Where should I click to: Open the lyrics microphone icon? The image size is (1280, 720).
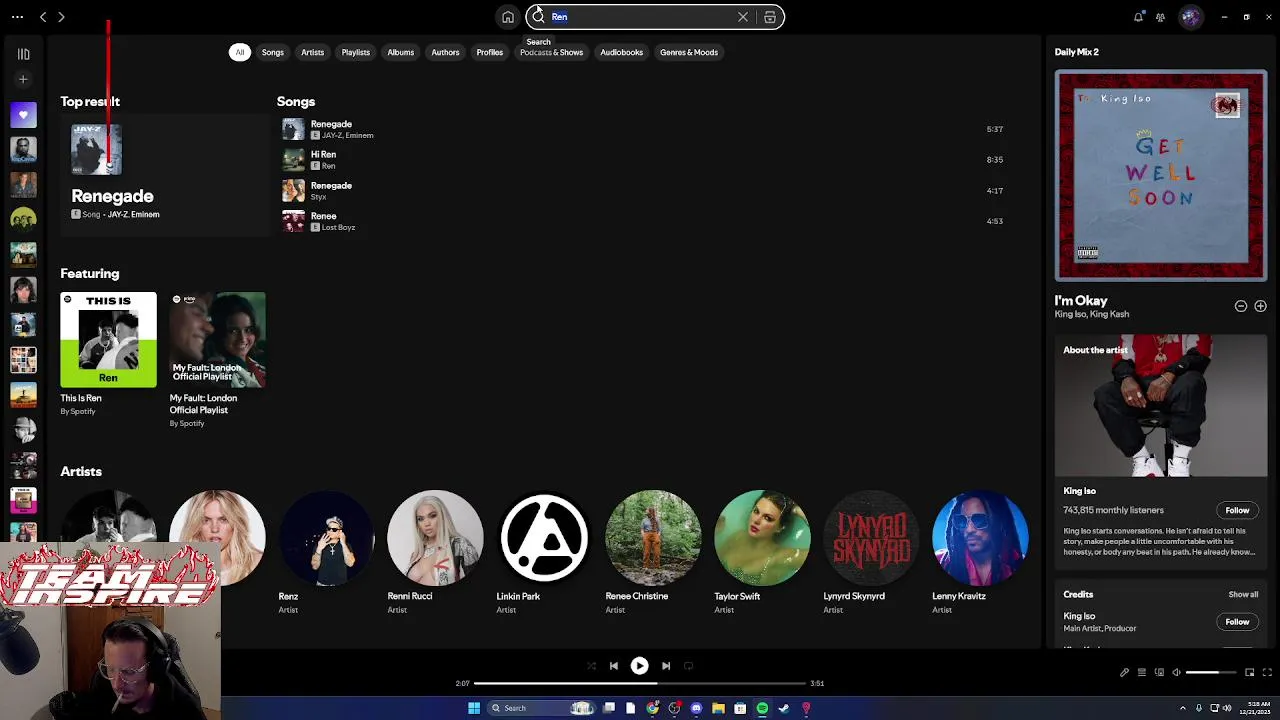[x=1124, y=673]
